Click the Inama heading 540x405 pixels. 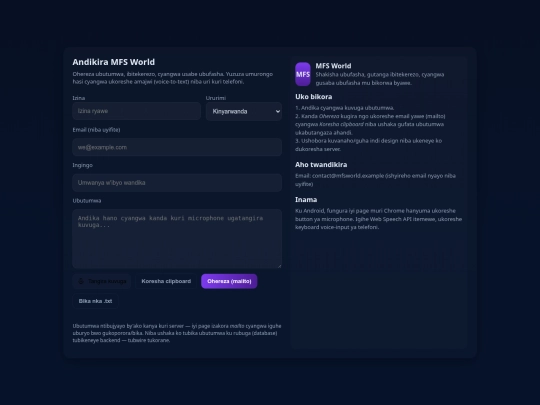click(306, 200)
